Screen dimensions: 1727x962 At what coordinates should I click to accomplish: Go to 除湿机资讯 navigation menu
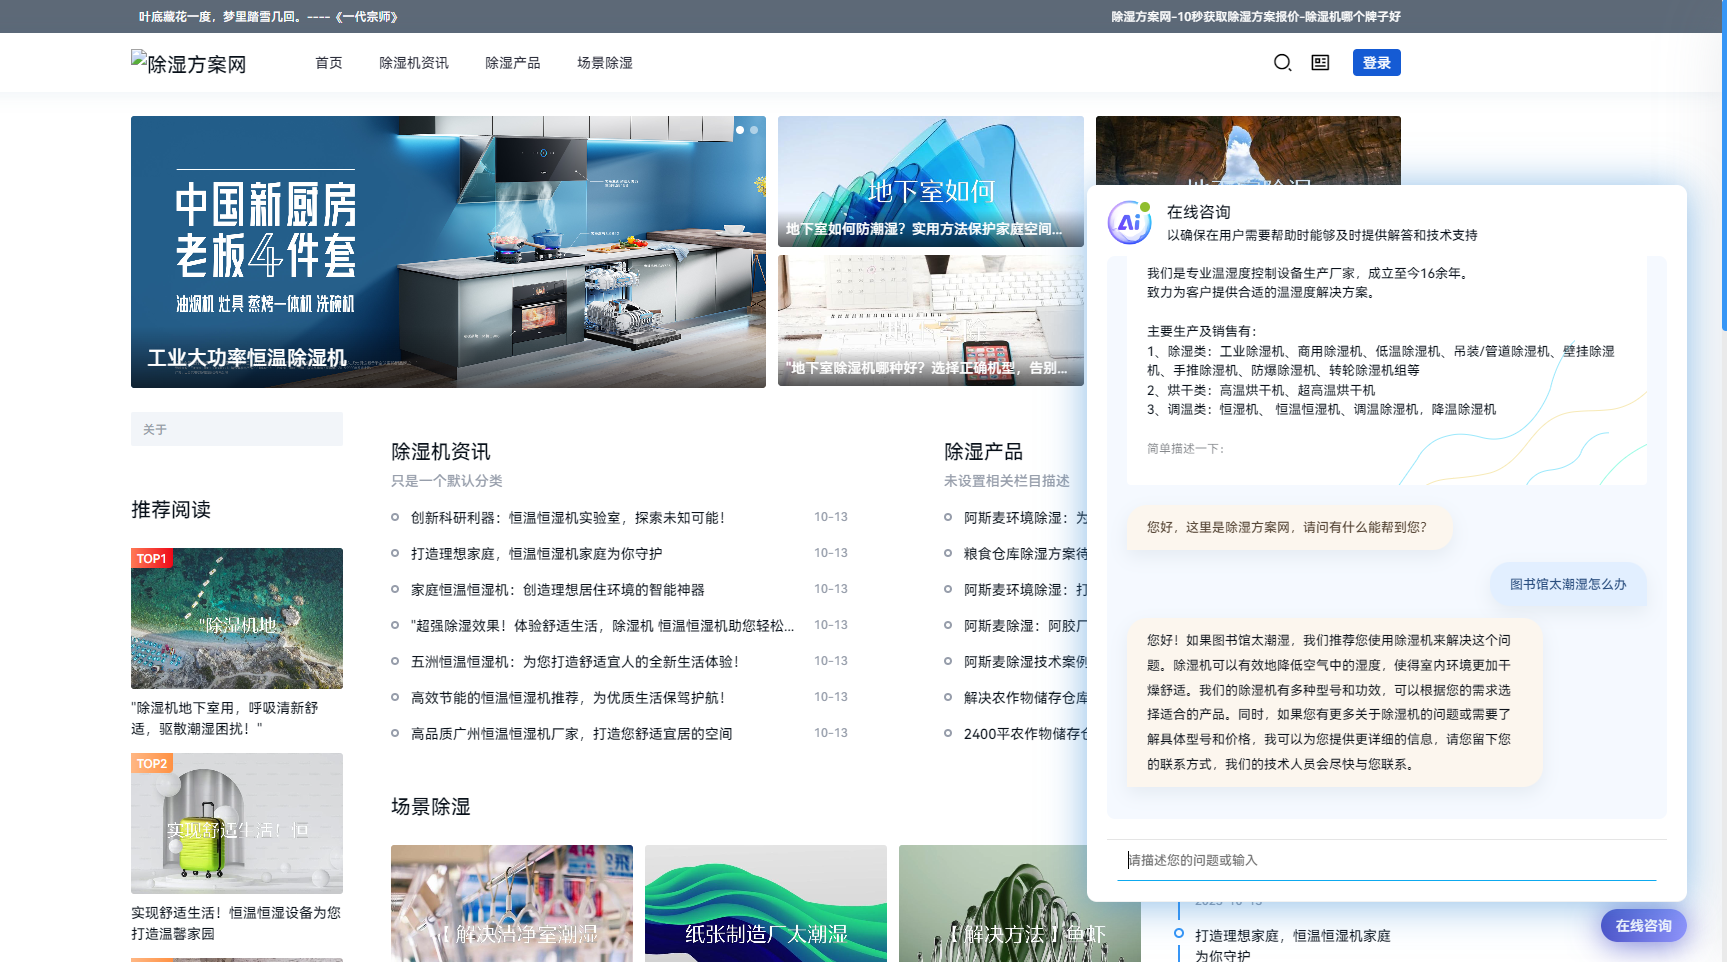(413, 63)
